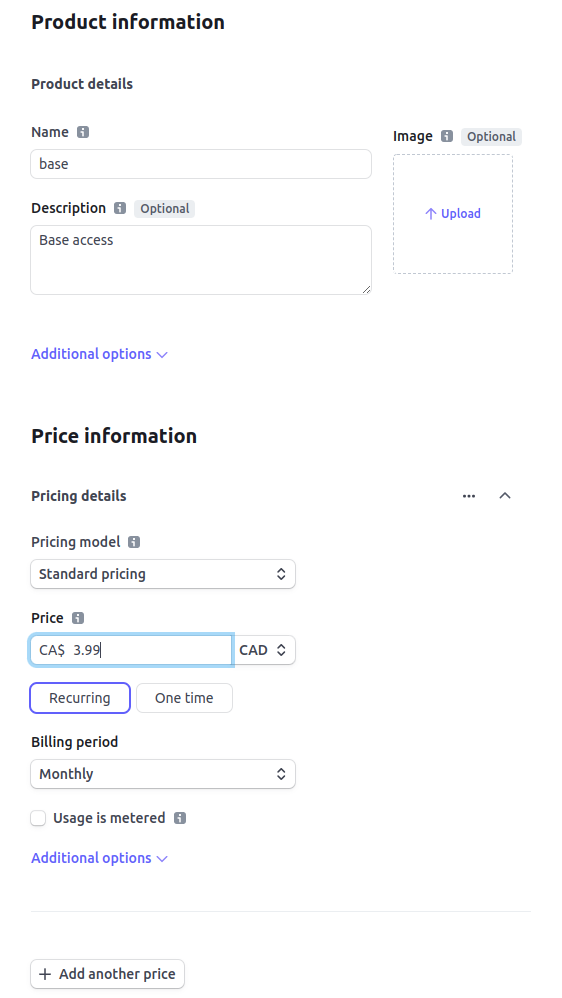Image resolution: width=562 pixels, height=998 pixels.
Task: Click the info icon next to Image
Action: click(x=447, y=136)
